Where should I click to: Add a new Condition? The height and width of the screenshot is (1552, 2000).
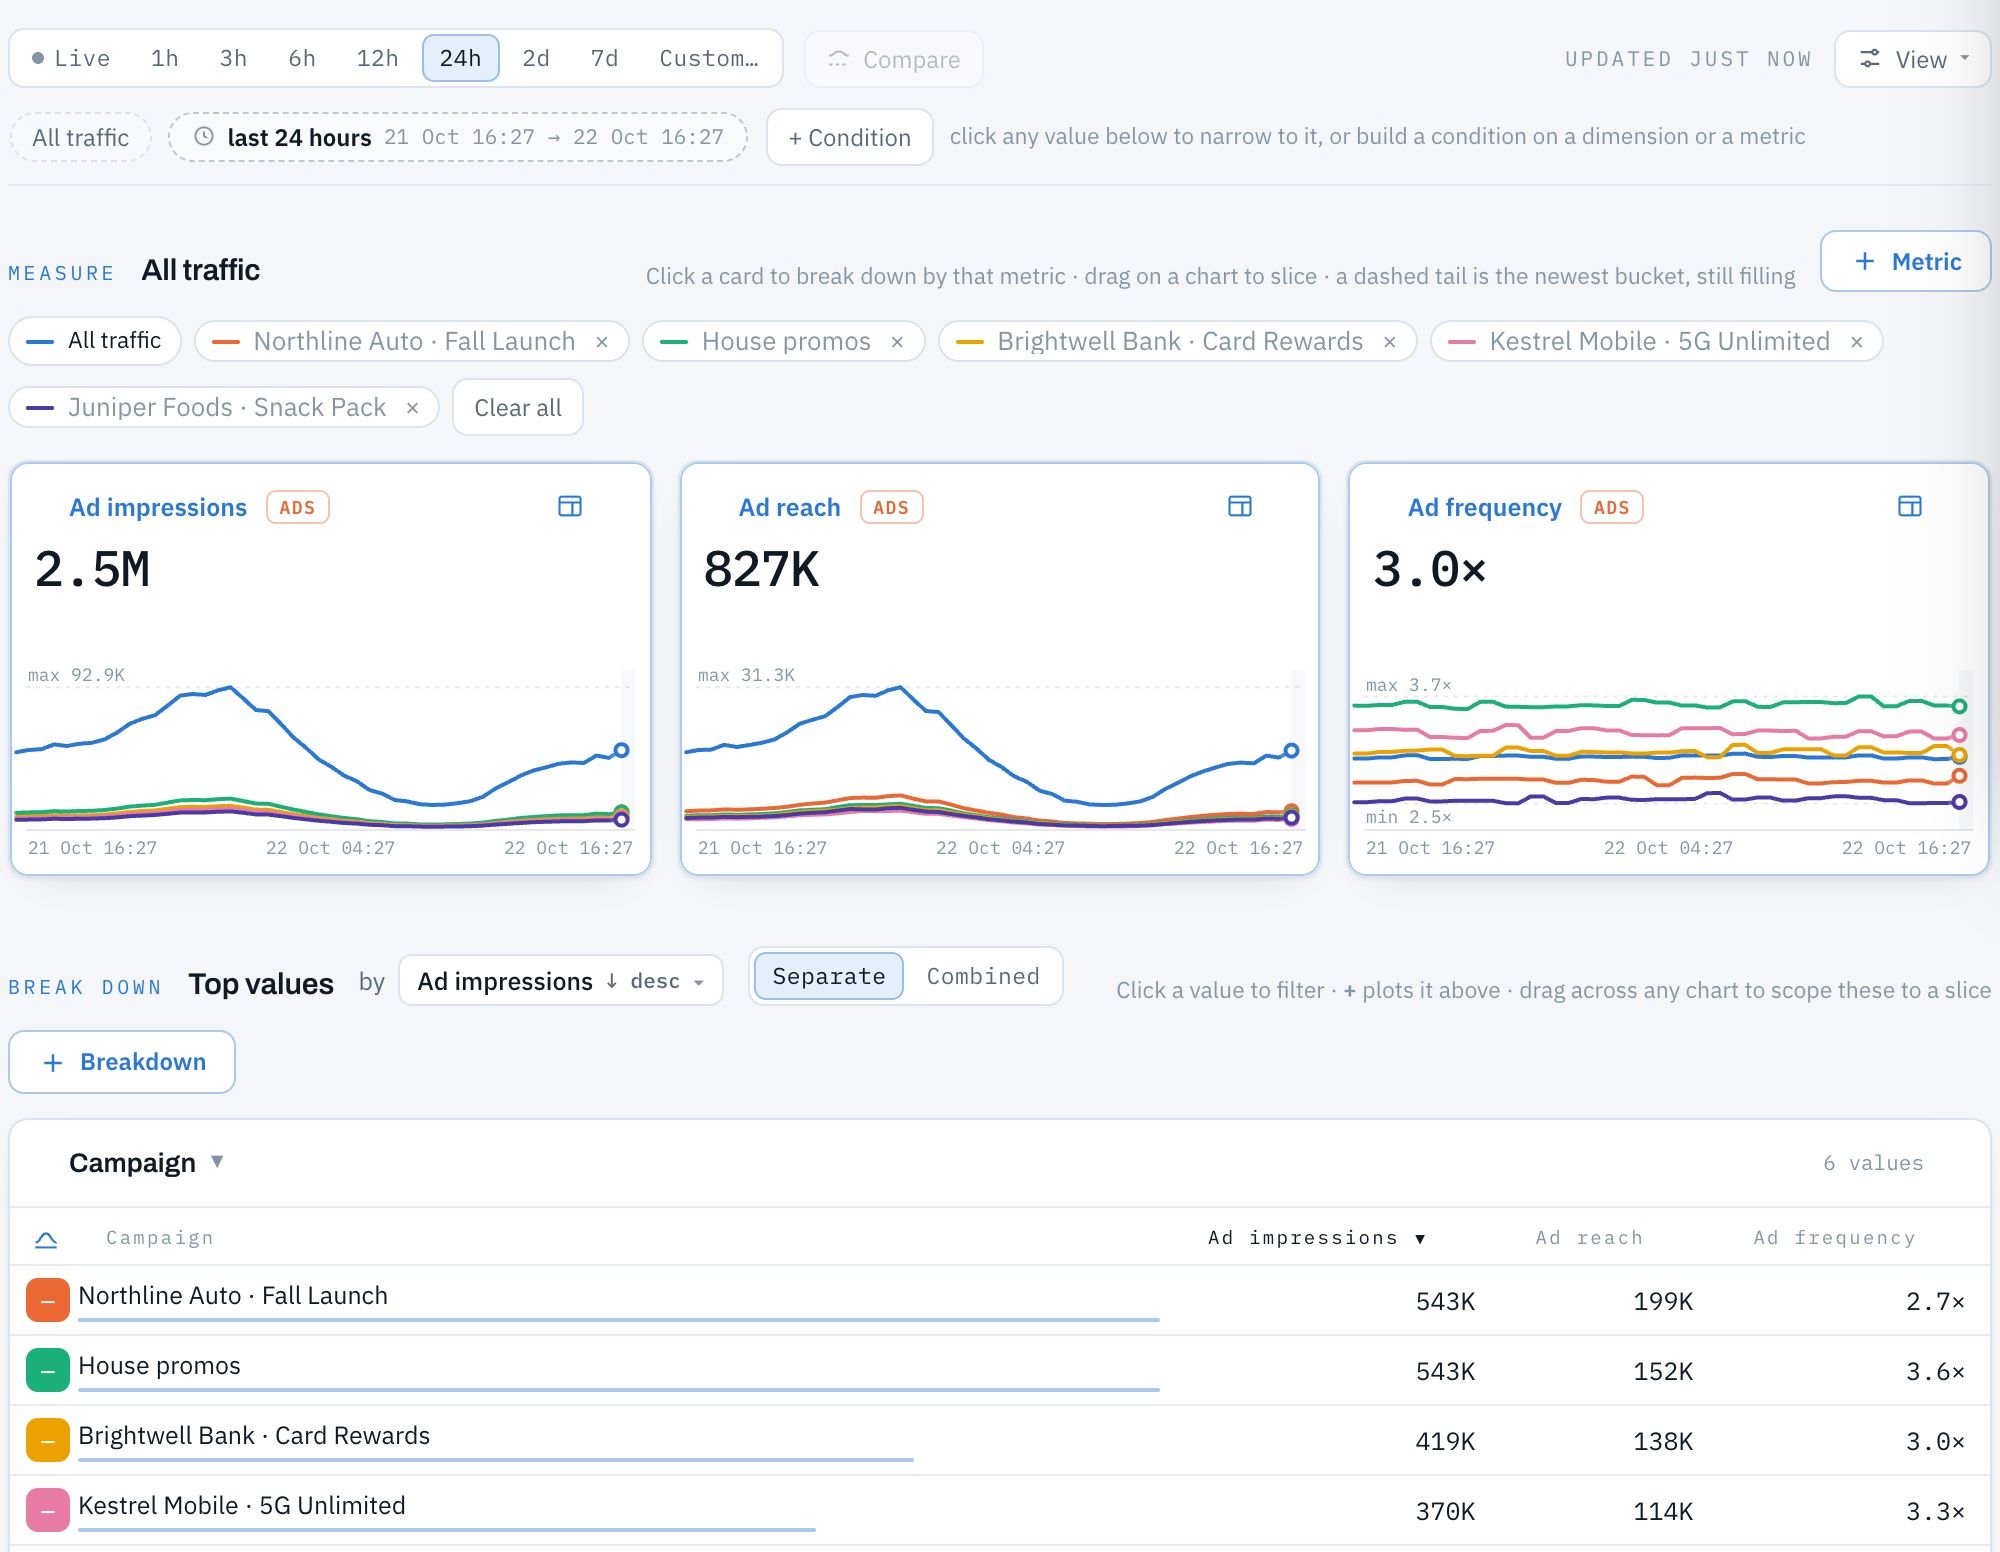click(x=850, y=137)
